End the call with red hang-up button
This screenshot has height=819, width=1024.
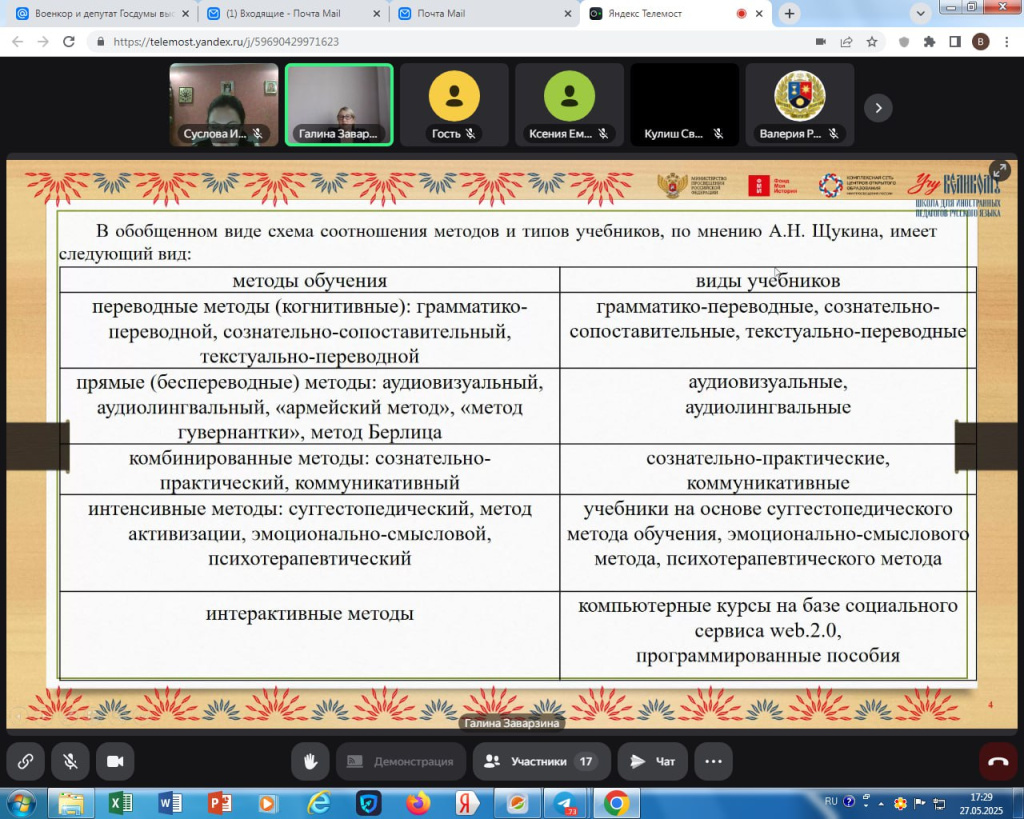pos(998,762)
